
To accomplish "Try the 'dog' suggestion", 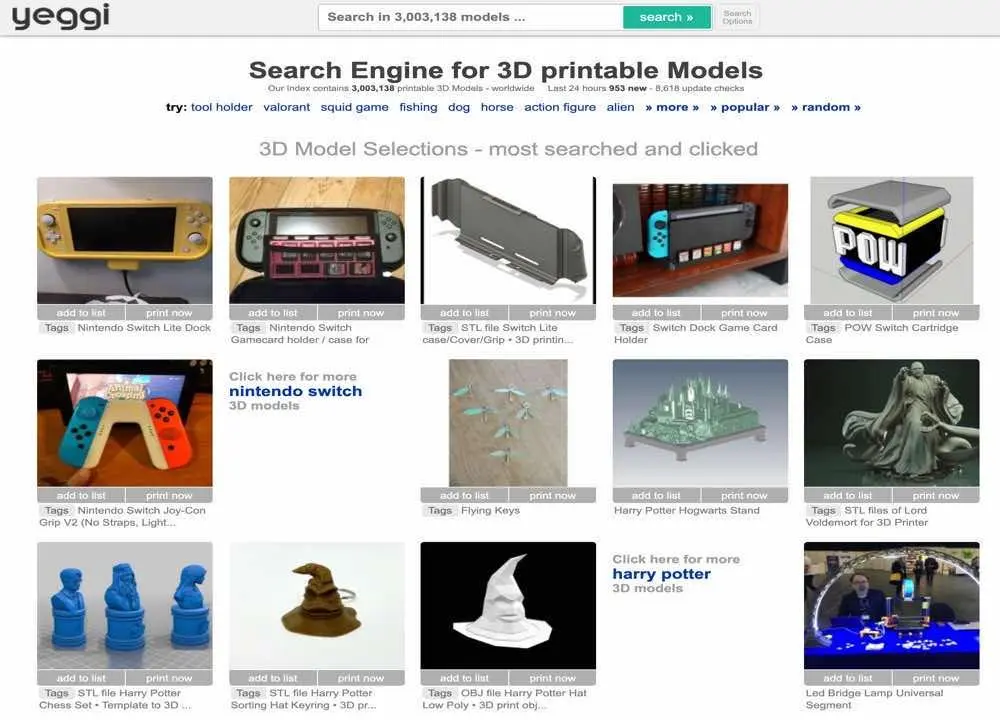I will [459, 107].
